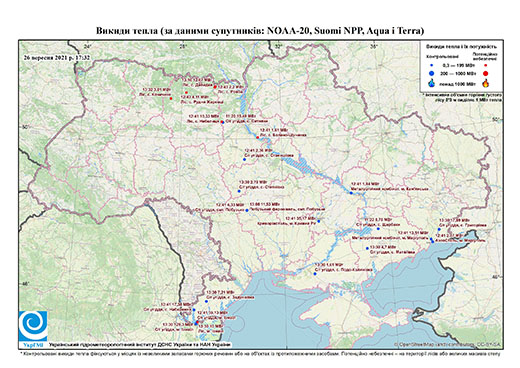The width and height of the screenshot is (520, 368).
Task: Click the blue flame icon in legend
Action: pyautogui.click(x=432, y=83)
